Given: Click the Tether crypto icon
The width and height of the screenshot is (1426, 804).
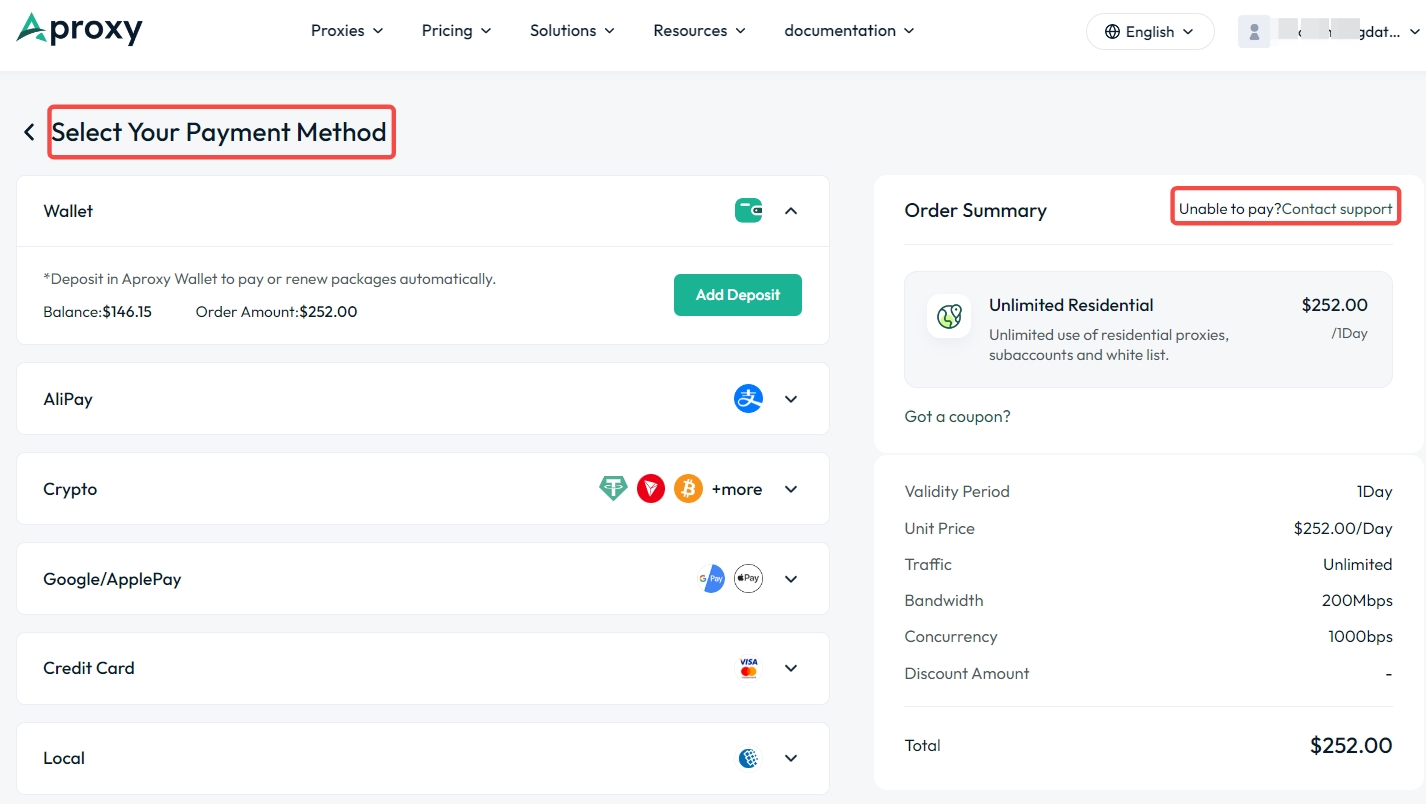Looking at the screenshot, I should click(x=613, y=489).
